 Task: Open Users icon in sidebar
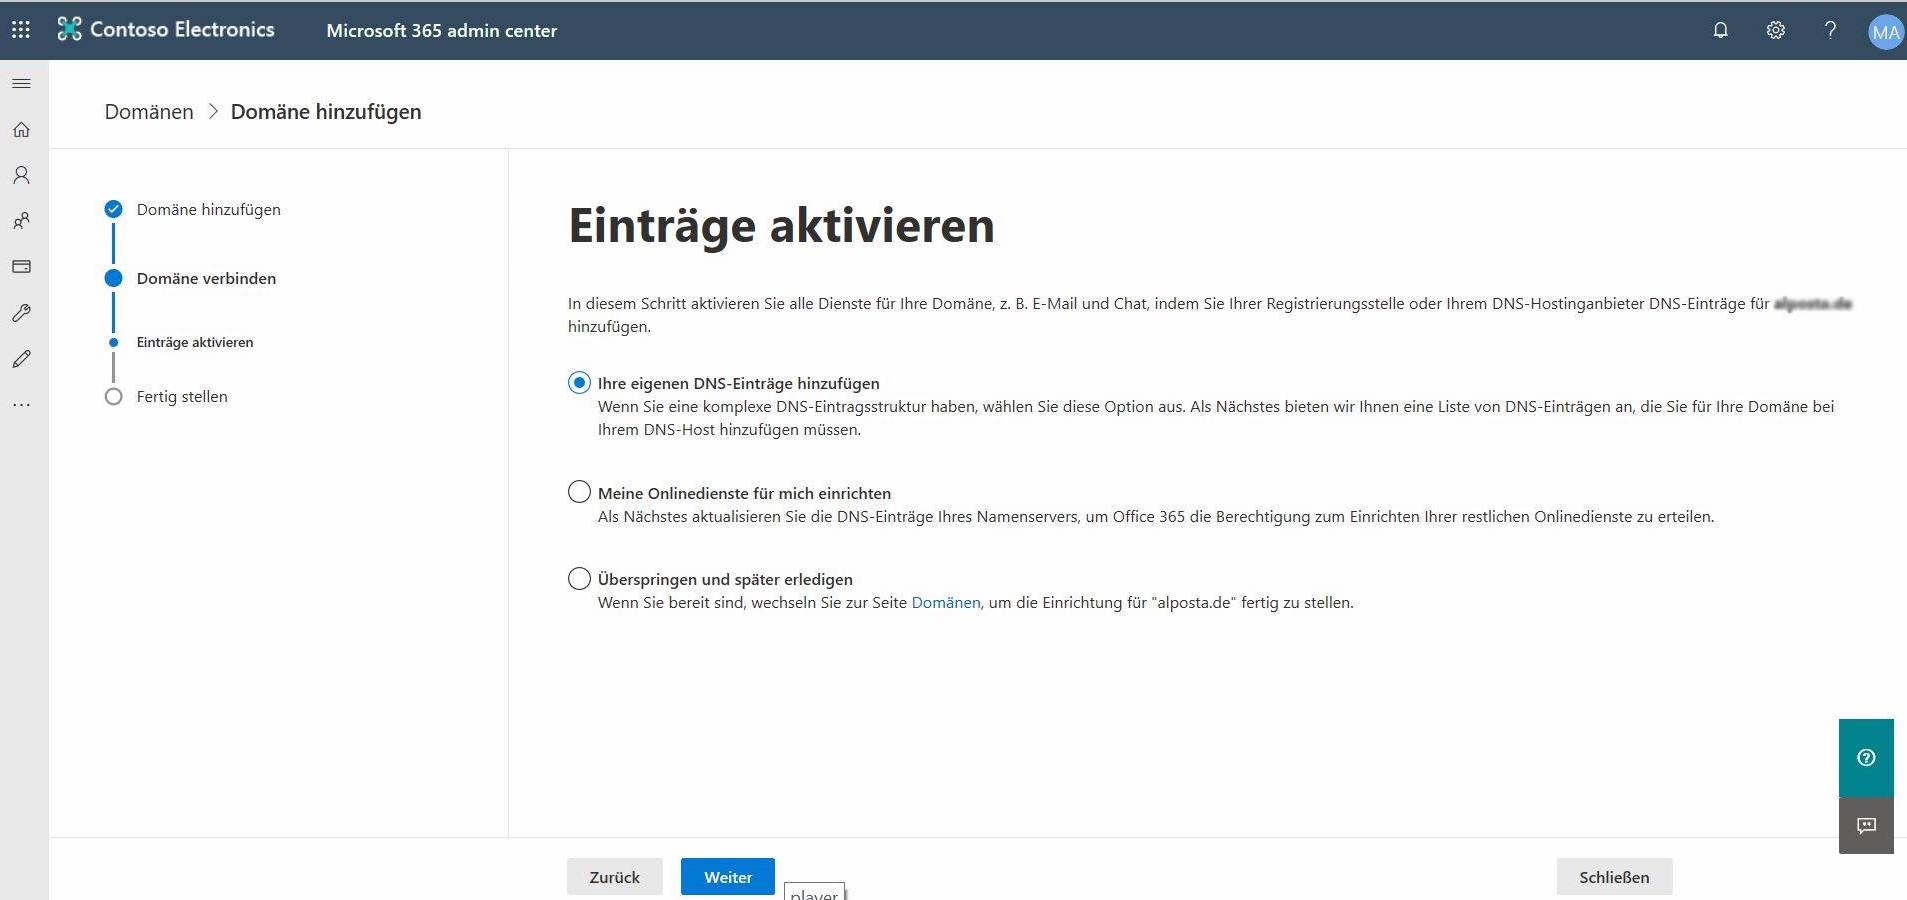21,175
